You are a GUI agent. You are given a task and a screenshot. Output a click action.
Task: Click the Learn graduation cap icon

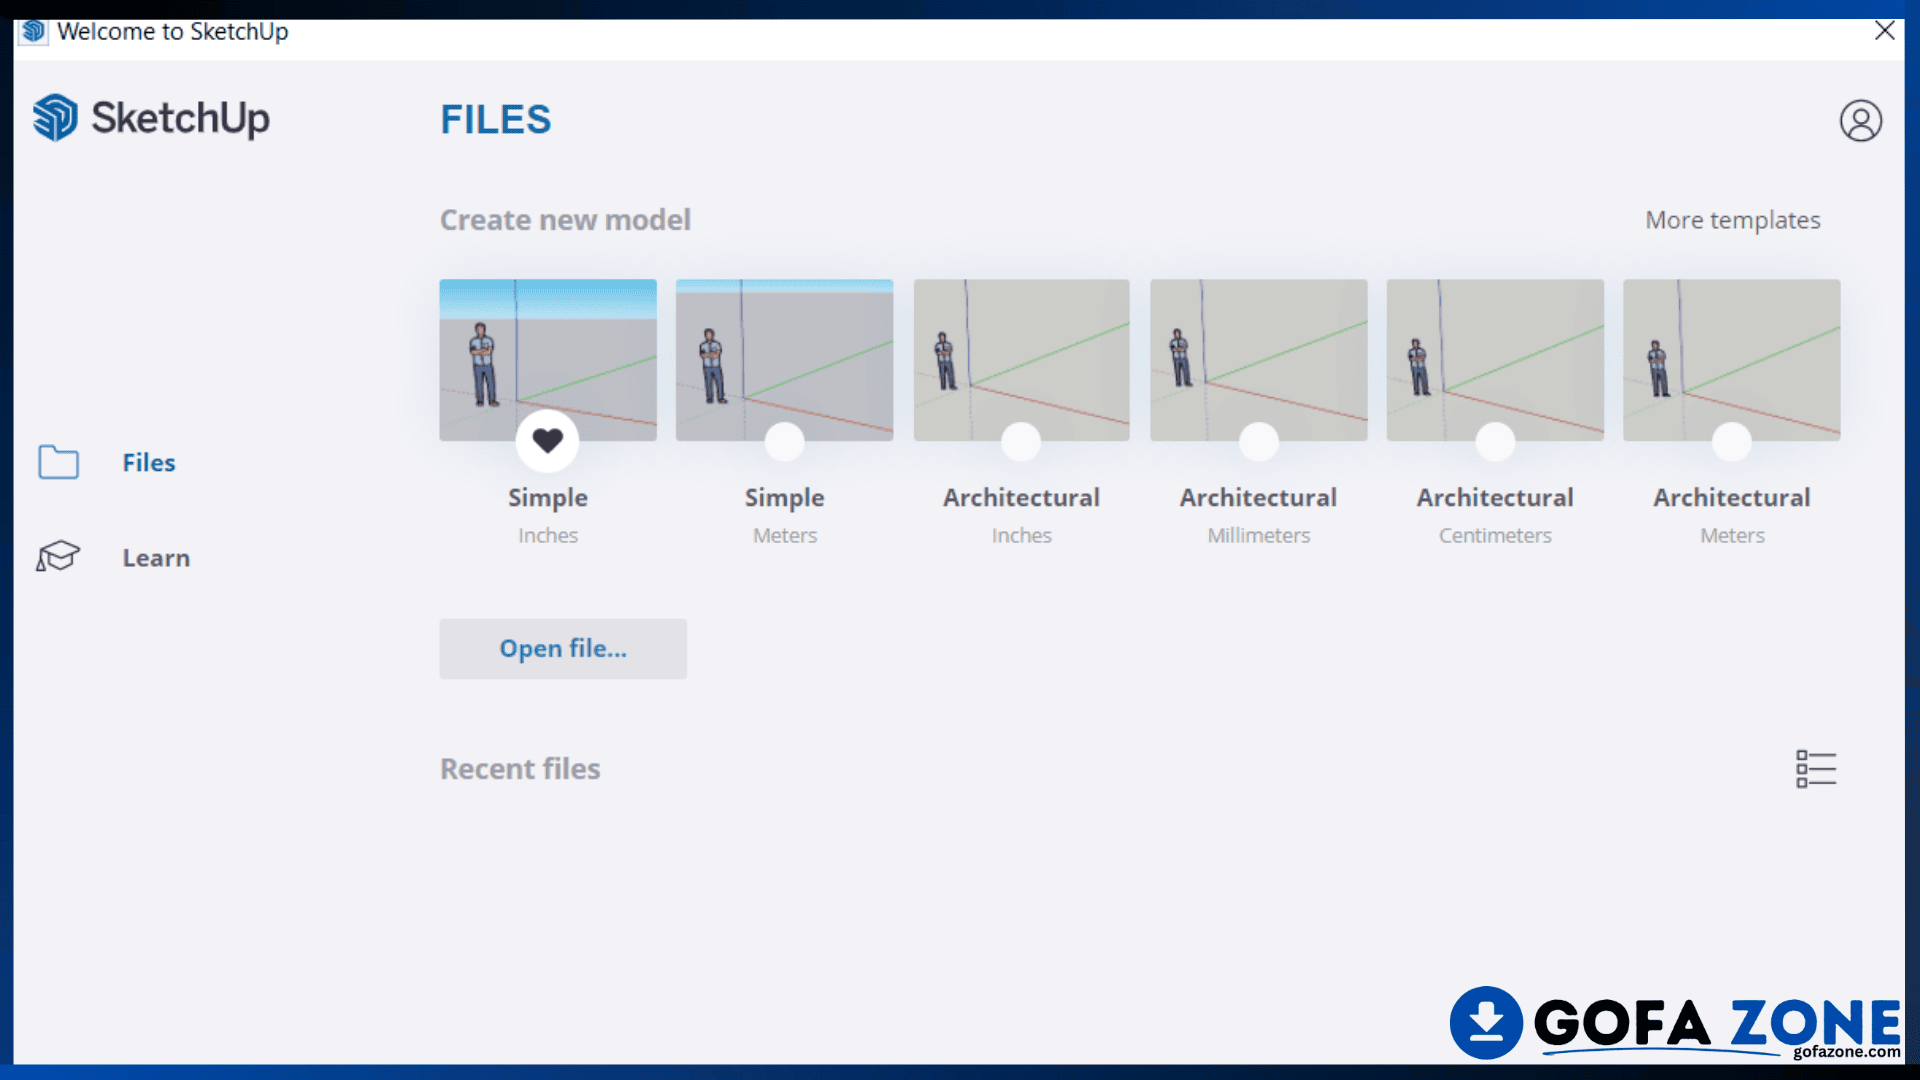coord(58,556)
